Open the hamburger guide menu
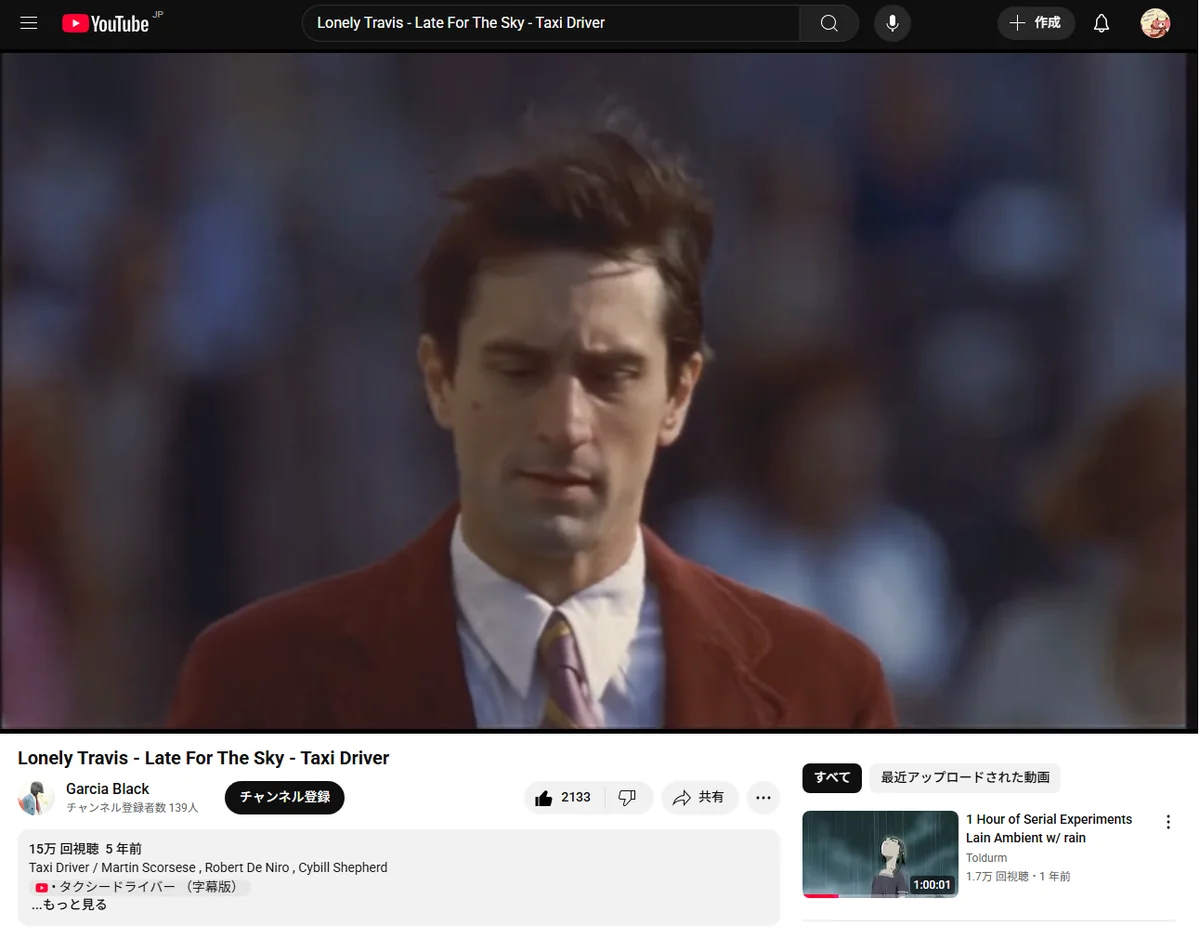This screenshot has width=1200, height=938. click(29, 23)
